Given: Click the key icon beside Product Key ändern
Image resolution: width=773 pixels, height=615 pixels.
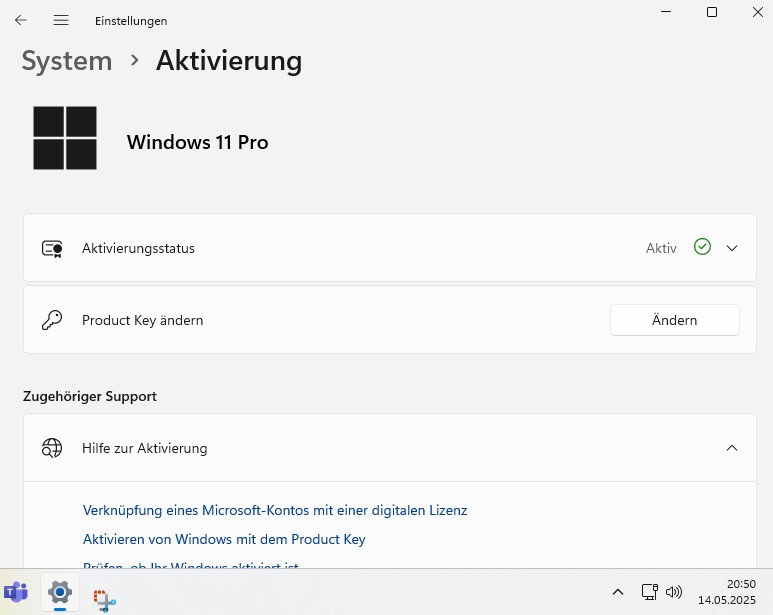Looking at the screenshot, I should pyautogui.click(x=52, y=320).
